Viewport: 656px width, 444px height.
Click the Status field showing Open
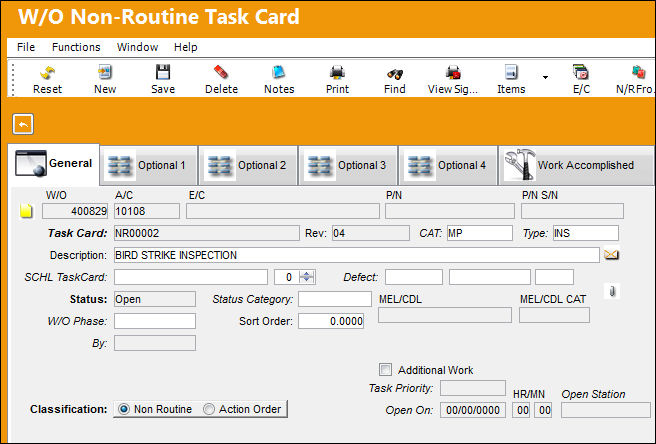point(155,299)
